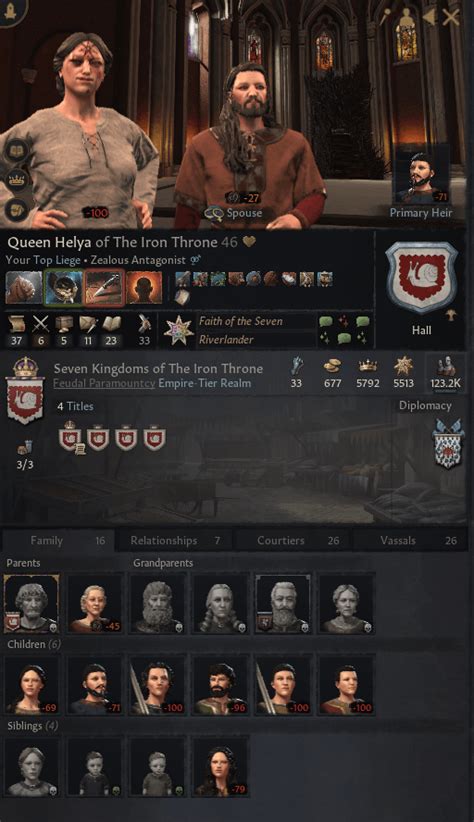
Task: Switch to the Relationships tab
Action: tap(175, 540)
